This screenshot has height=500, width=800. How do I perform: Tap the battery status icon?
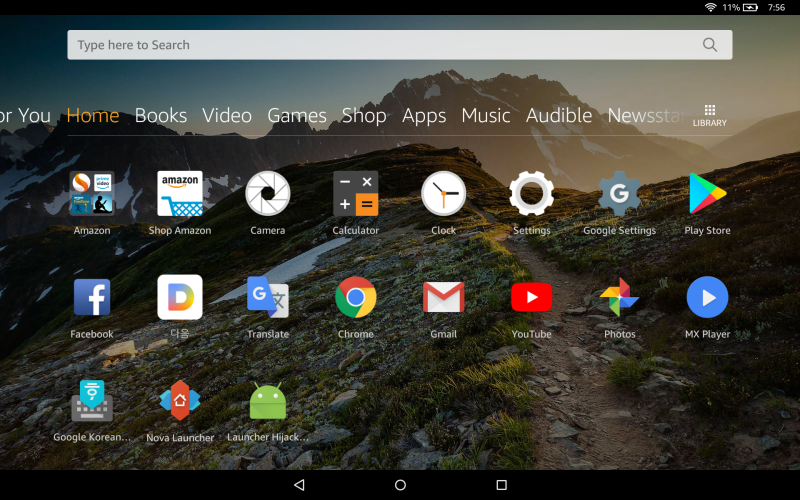pos(751,7)
